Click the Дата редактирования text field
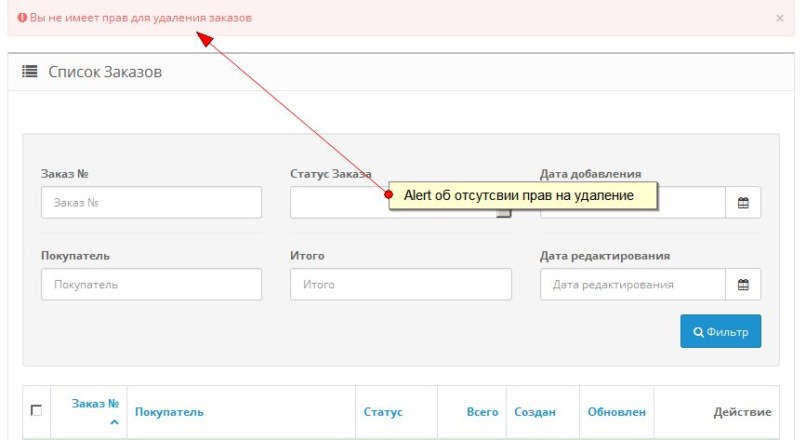 click(632, 285)
